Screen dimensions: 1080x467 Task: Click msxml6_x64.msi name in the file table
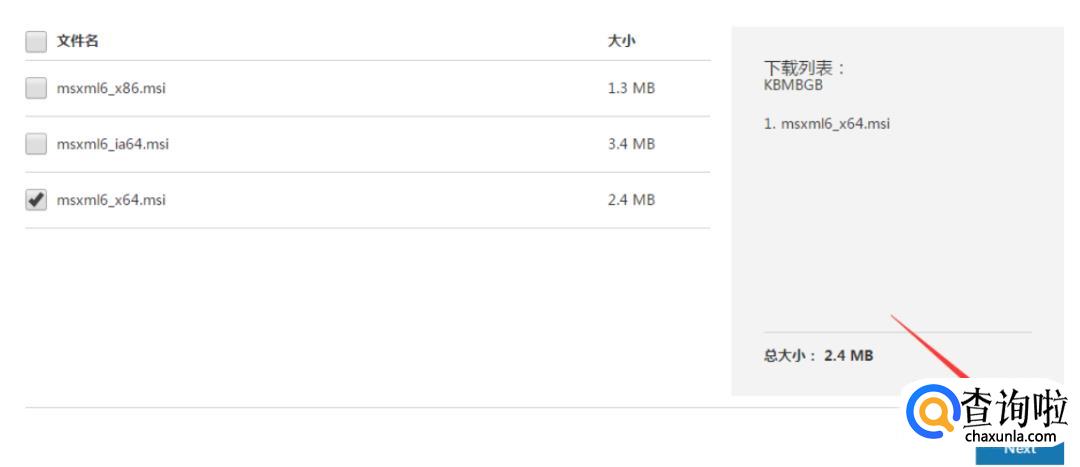tap(111, 200)
